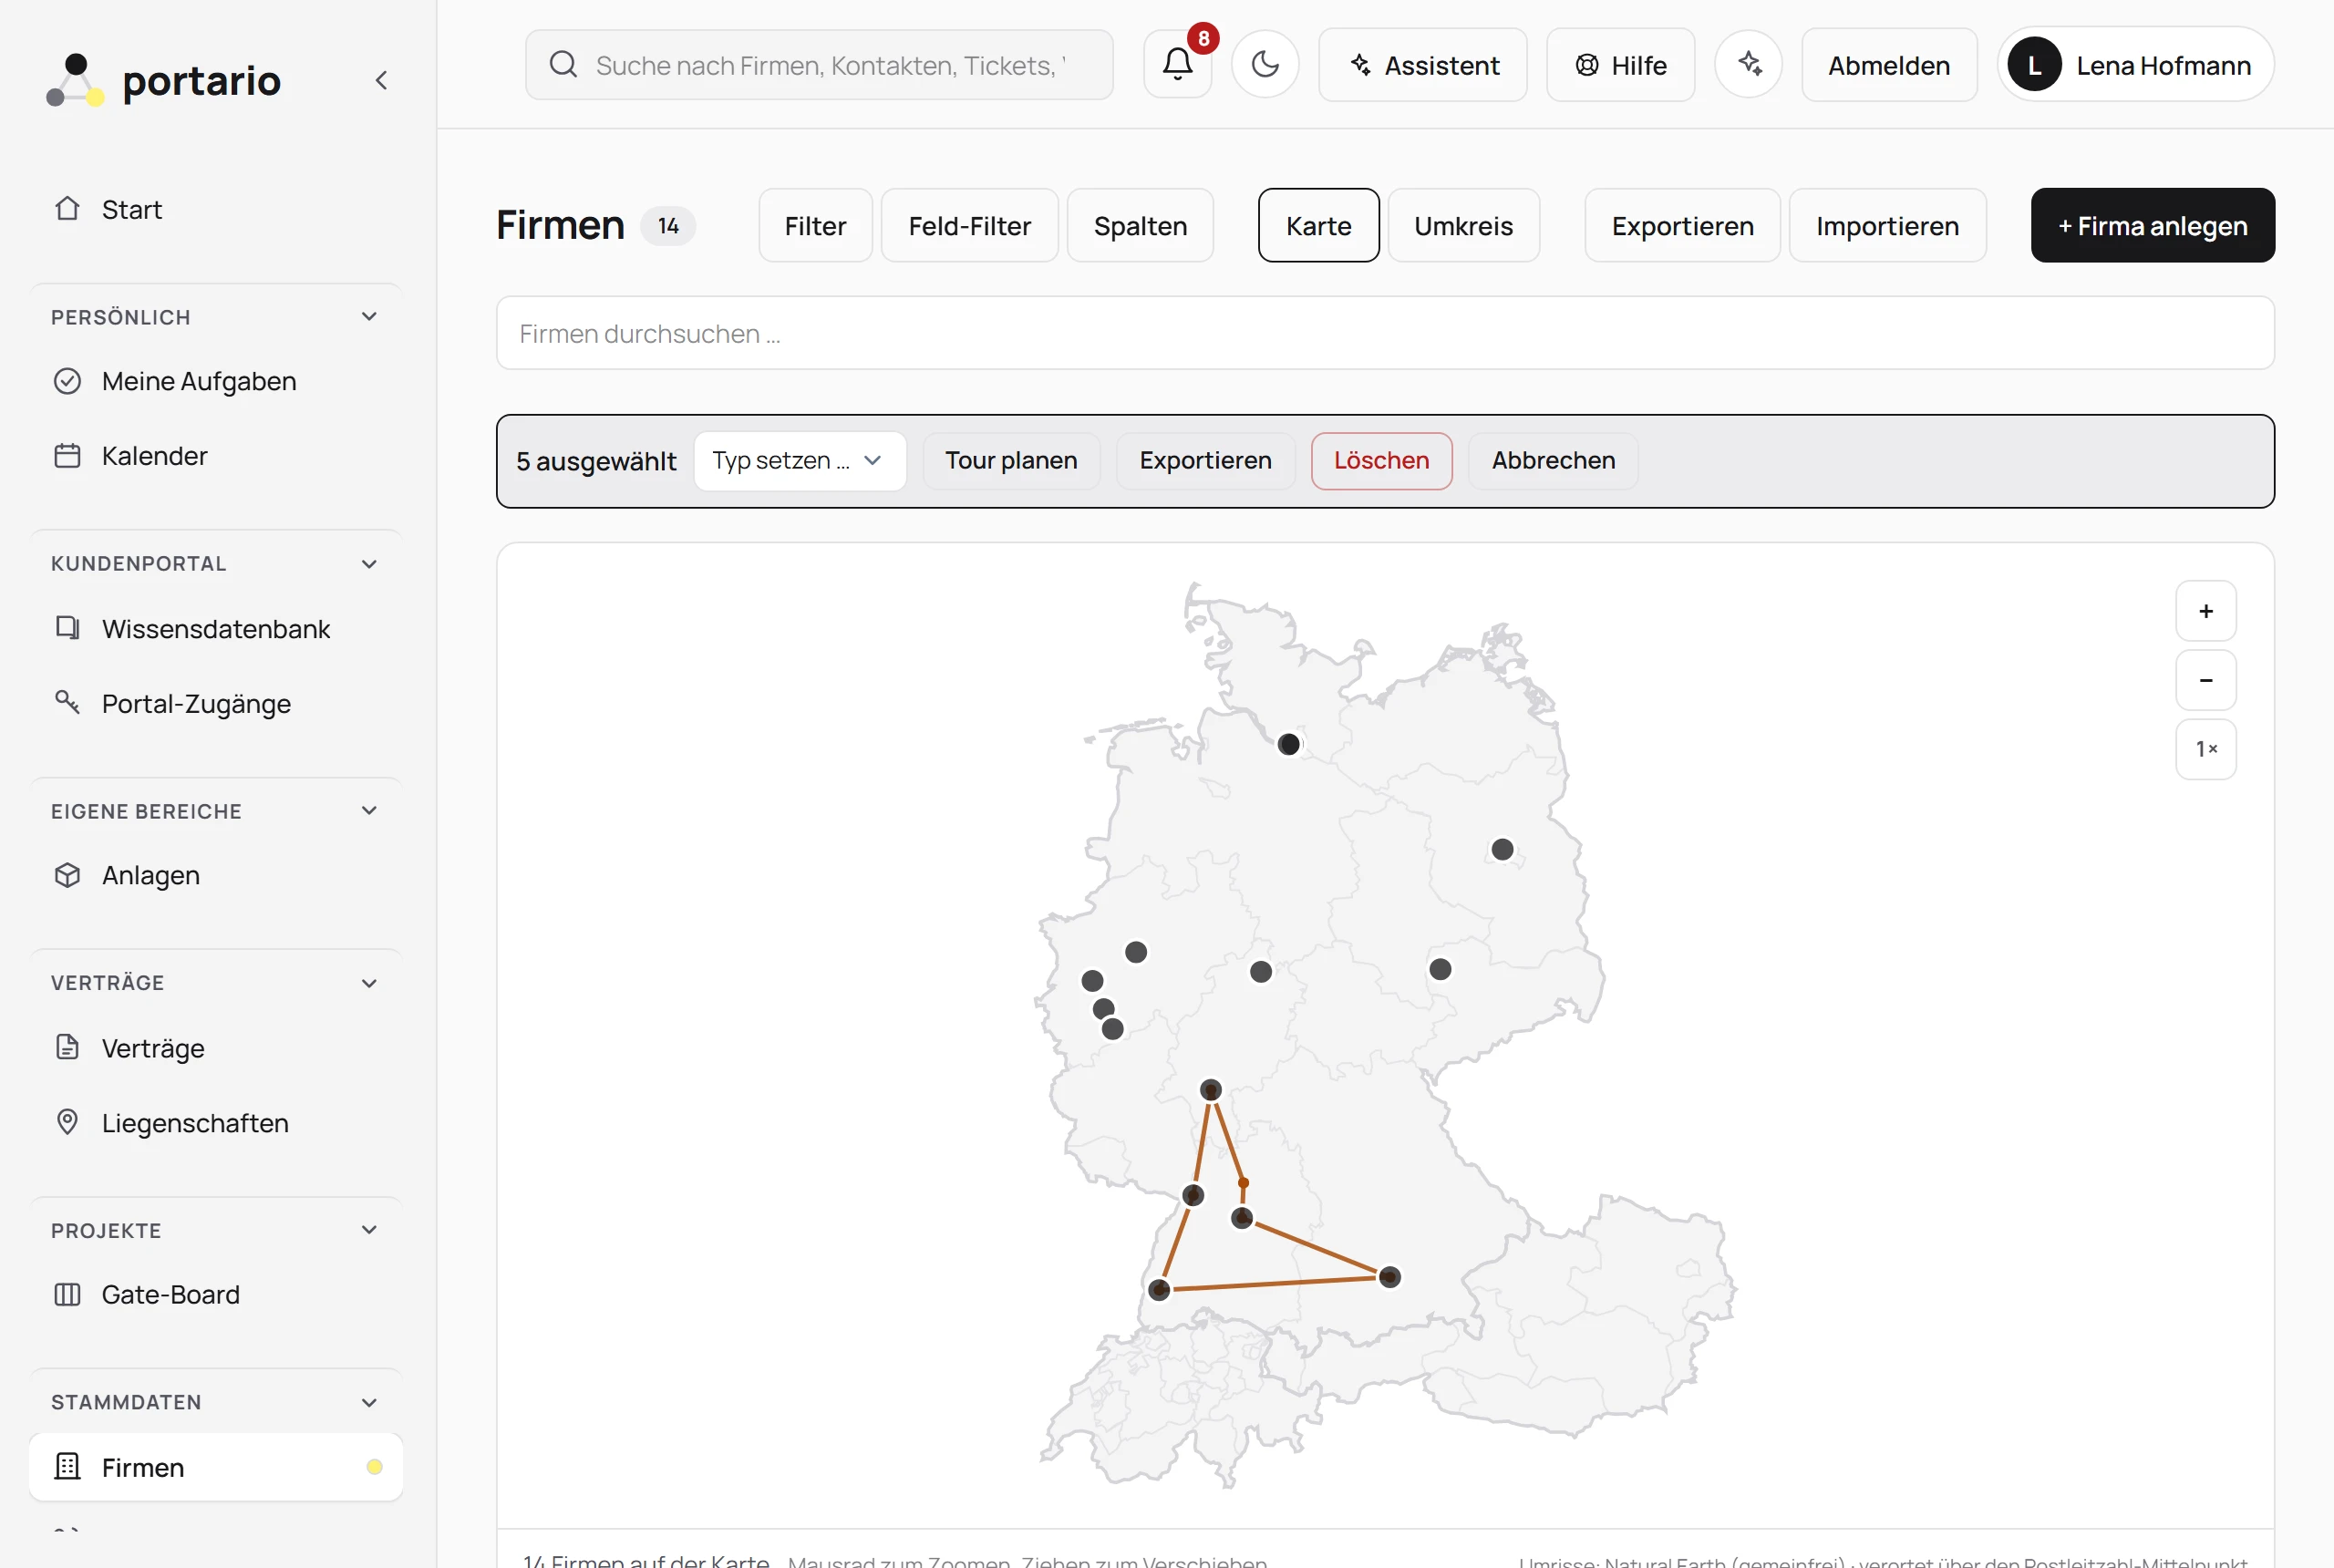Collapse the KUNDENPORTAL section
This screenshot has width=2334, height=1568.
coord(369,564)
